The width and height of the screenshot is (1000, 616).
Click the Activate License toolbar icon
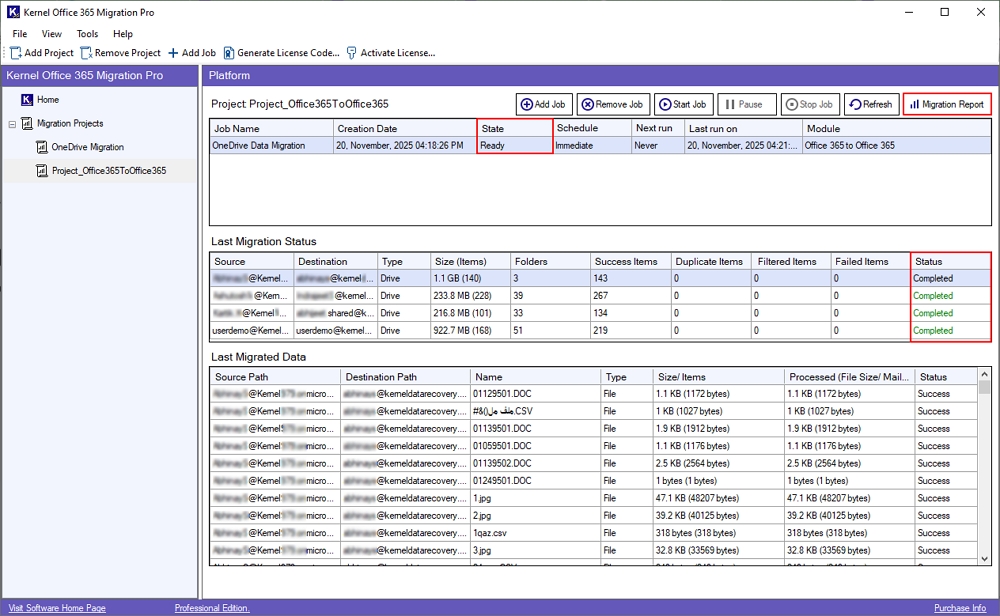352,53
